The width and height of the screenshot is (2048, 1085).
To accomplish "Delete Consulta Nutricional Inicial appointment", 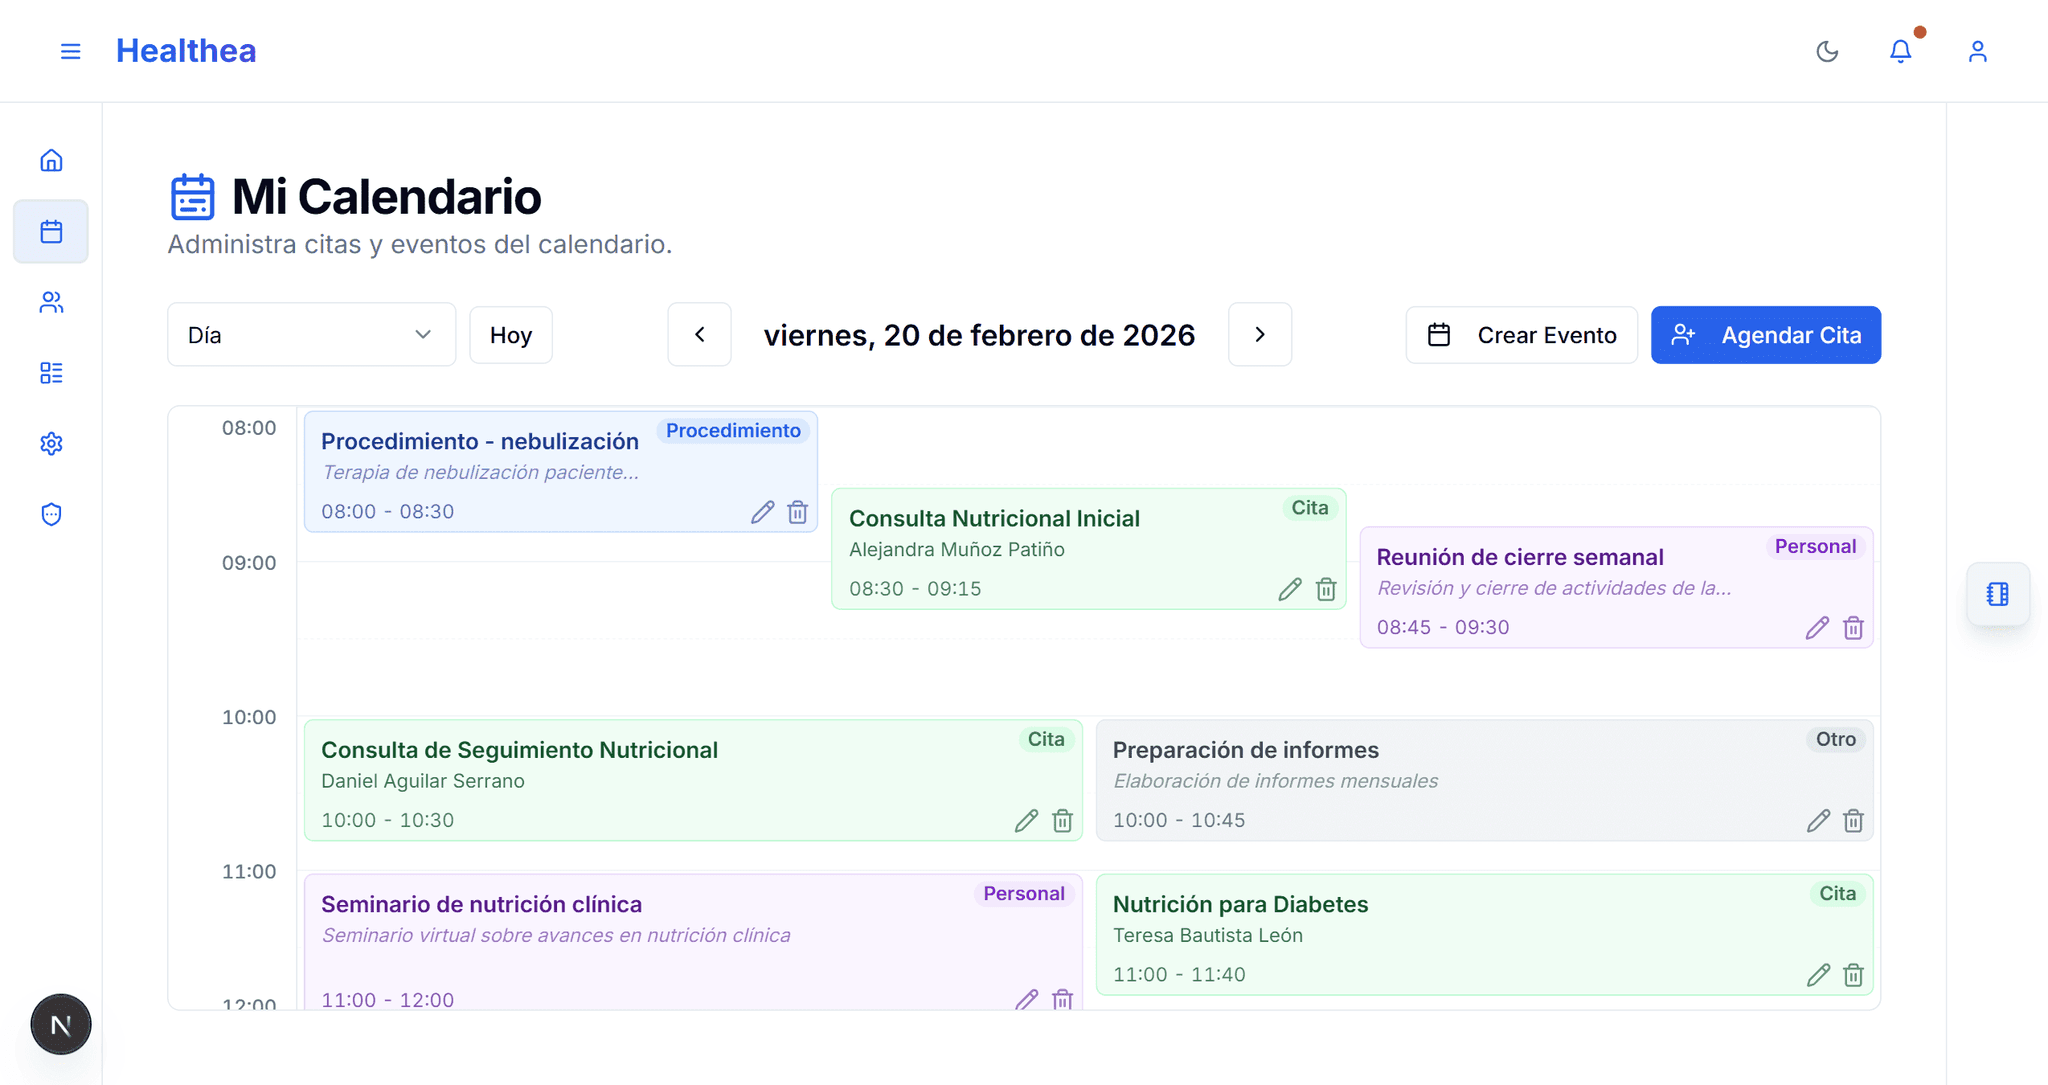I will coord(1326,589).
